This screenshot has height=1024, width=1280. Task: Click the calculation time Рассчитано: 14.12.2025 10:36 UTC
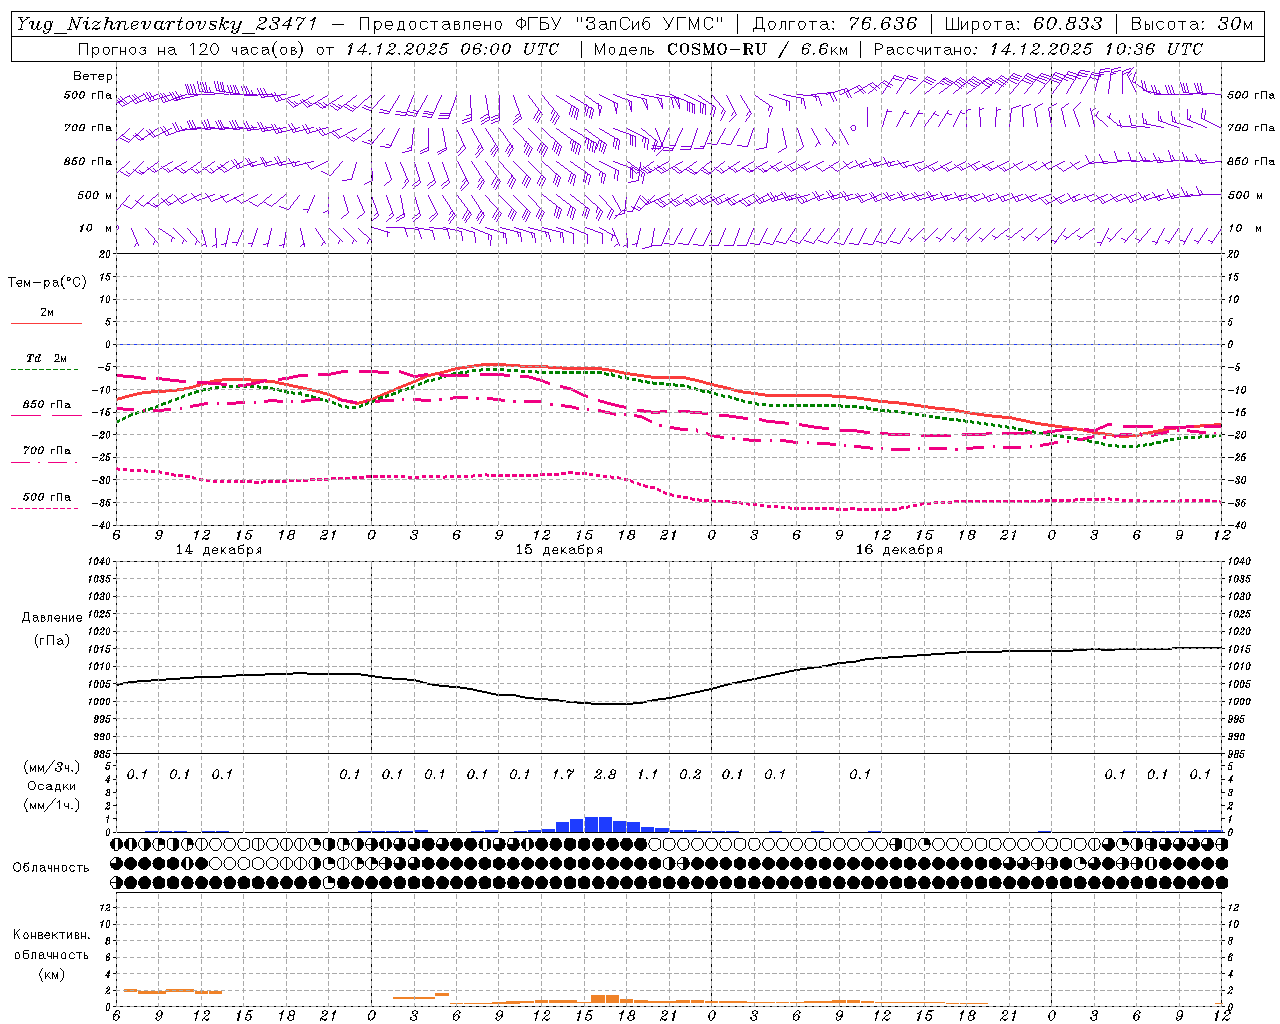(1038, 49)
